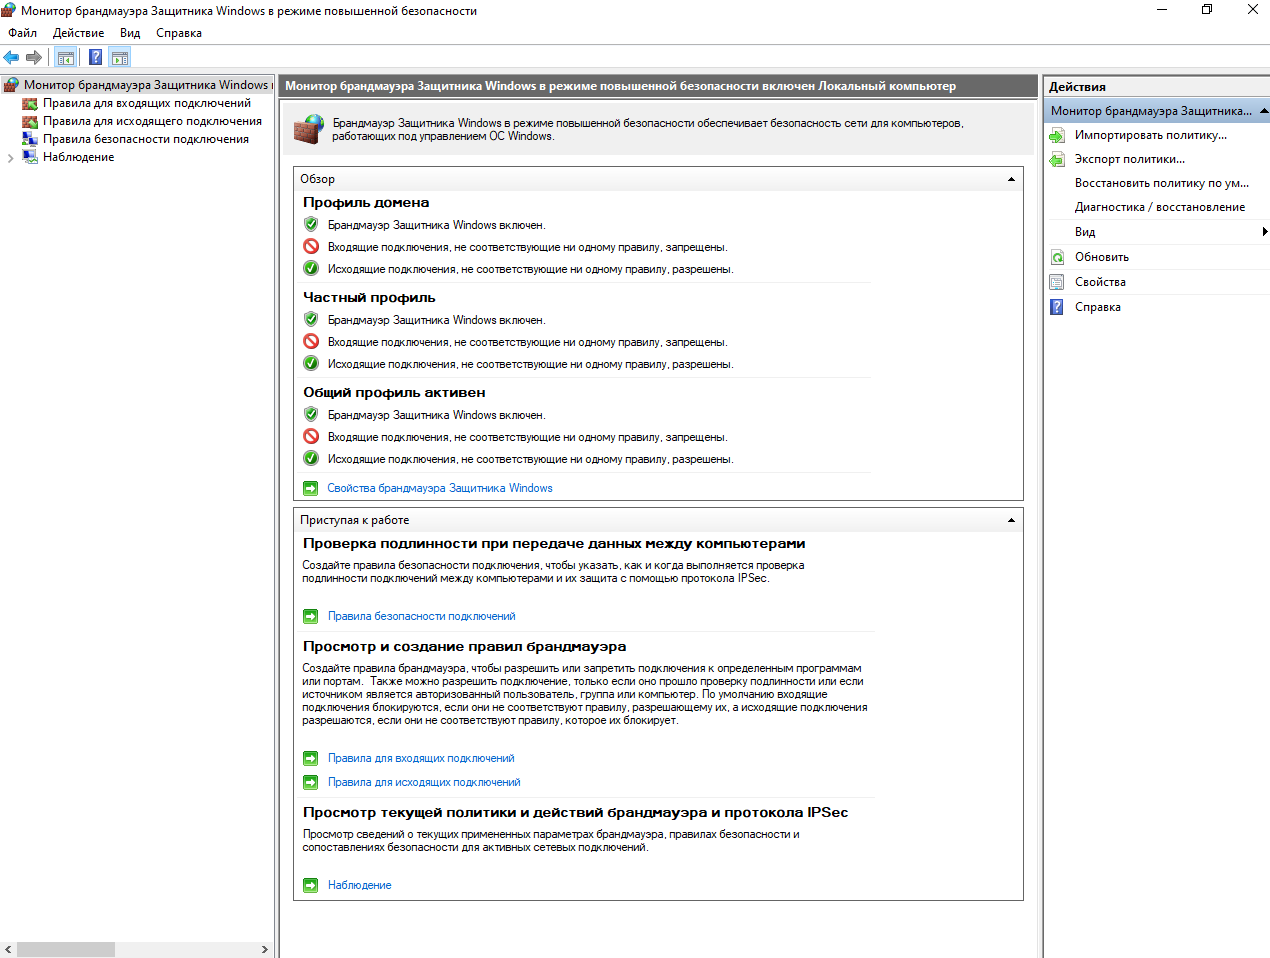Toggle the console tree pane toolbar icon
The height and width of the screenshot is (958, 1270).
click(66, 58)
